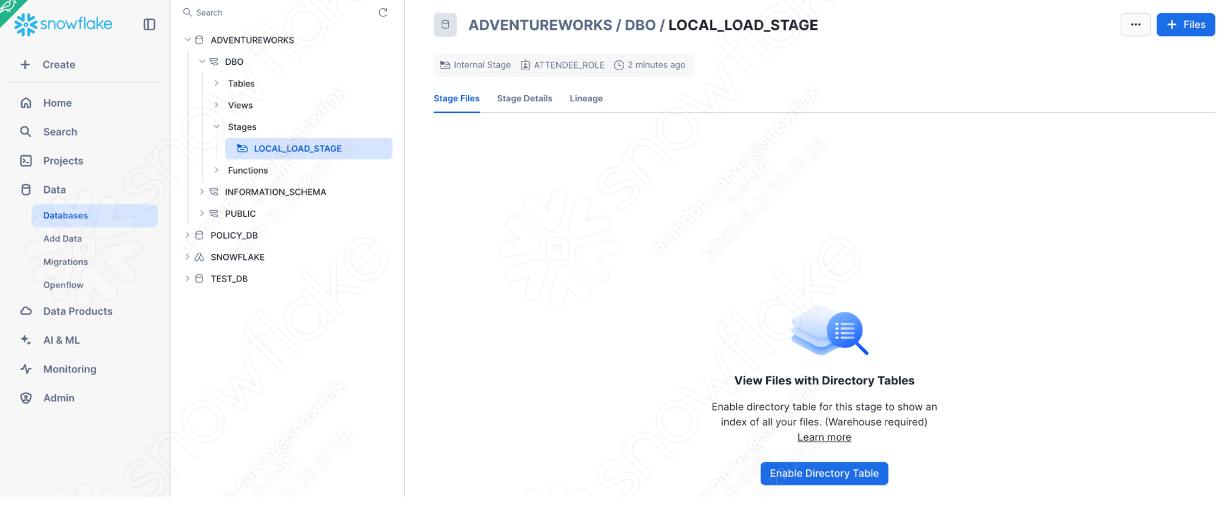Click the Enable Directory Table button
The image size is (1224, 512).
[x=824, y=473]
